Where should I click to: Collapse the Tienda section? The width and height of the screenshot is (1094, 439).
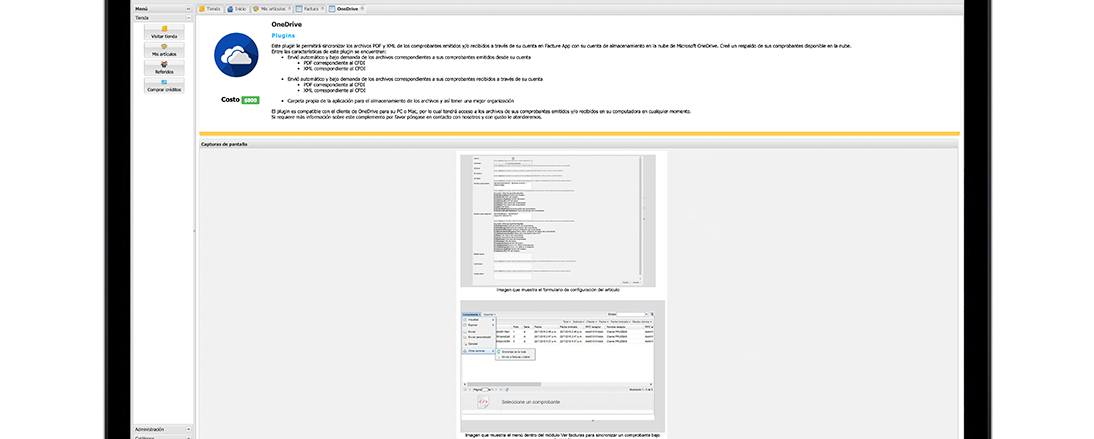coord(188,17)
